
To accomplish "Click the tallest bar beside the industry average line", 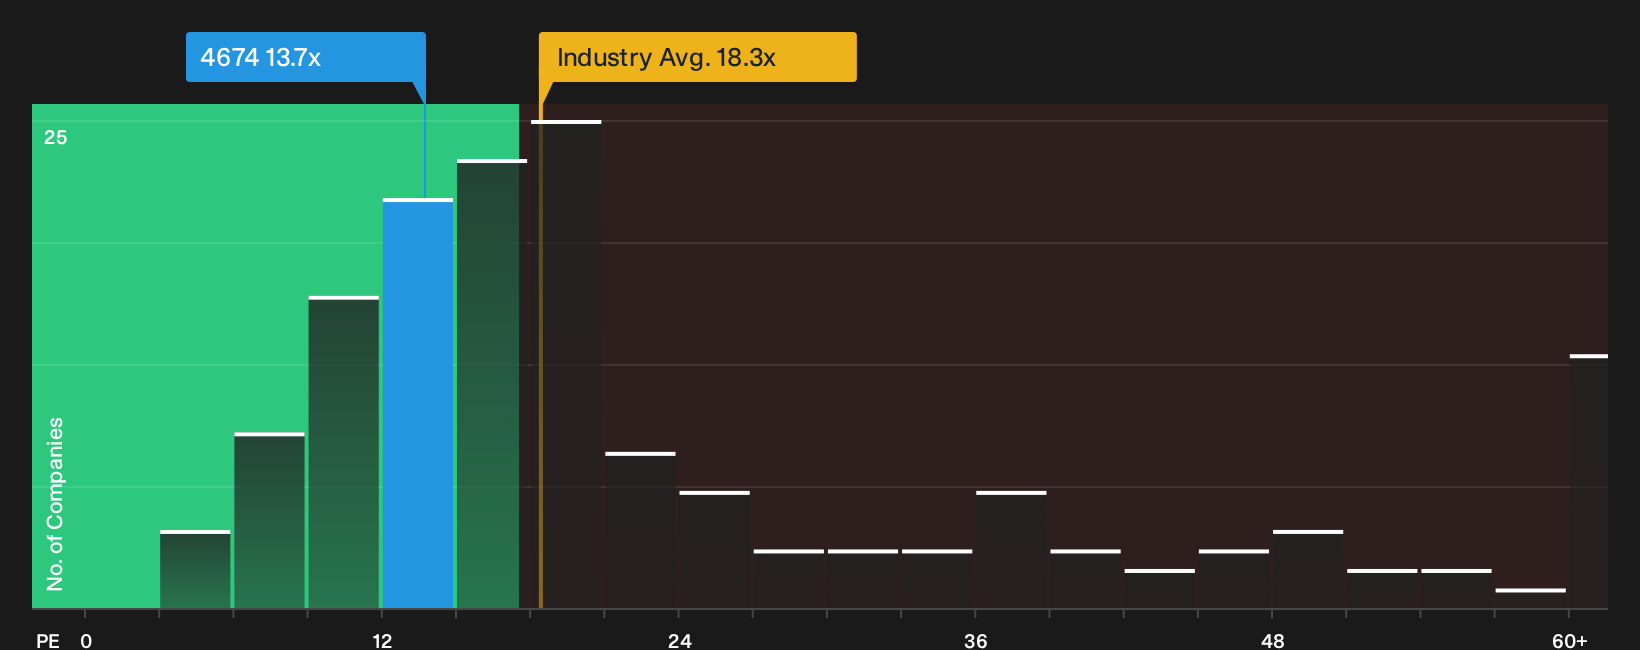I will pos(566,365).
